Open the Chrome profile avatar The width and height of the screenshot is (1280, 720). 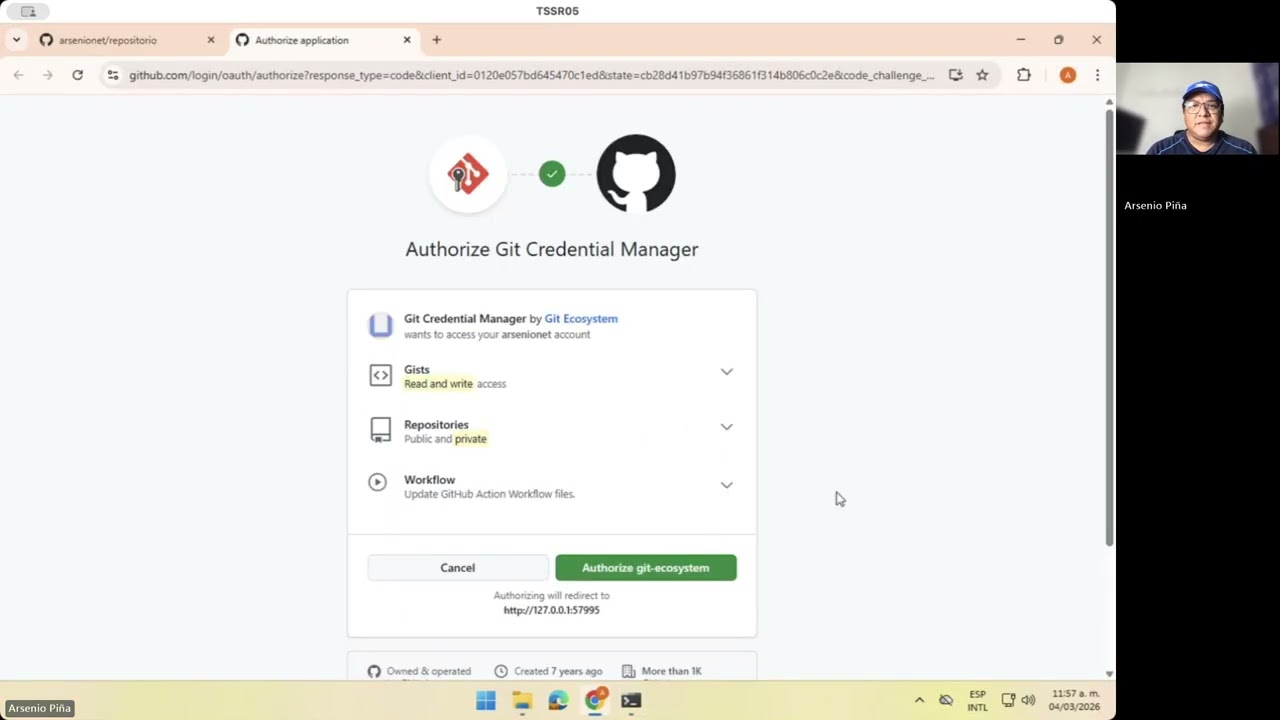tap(1068, 75)
